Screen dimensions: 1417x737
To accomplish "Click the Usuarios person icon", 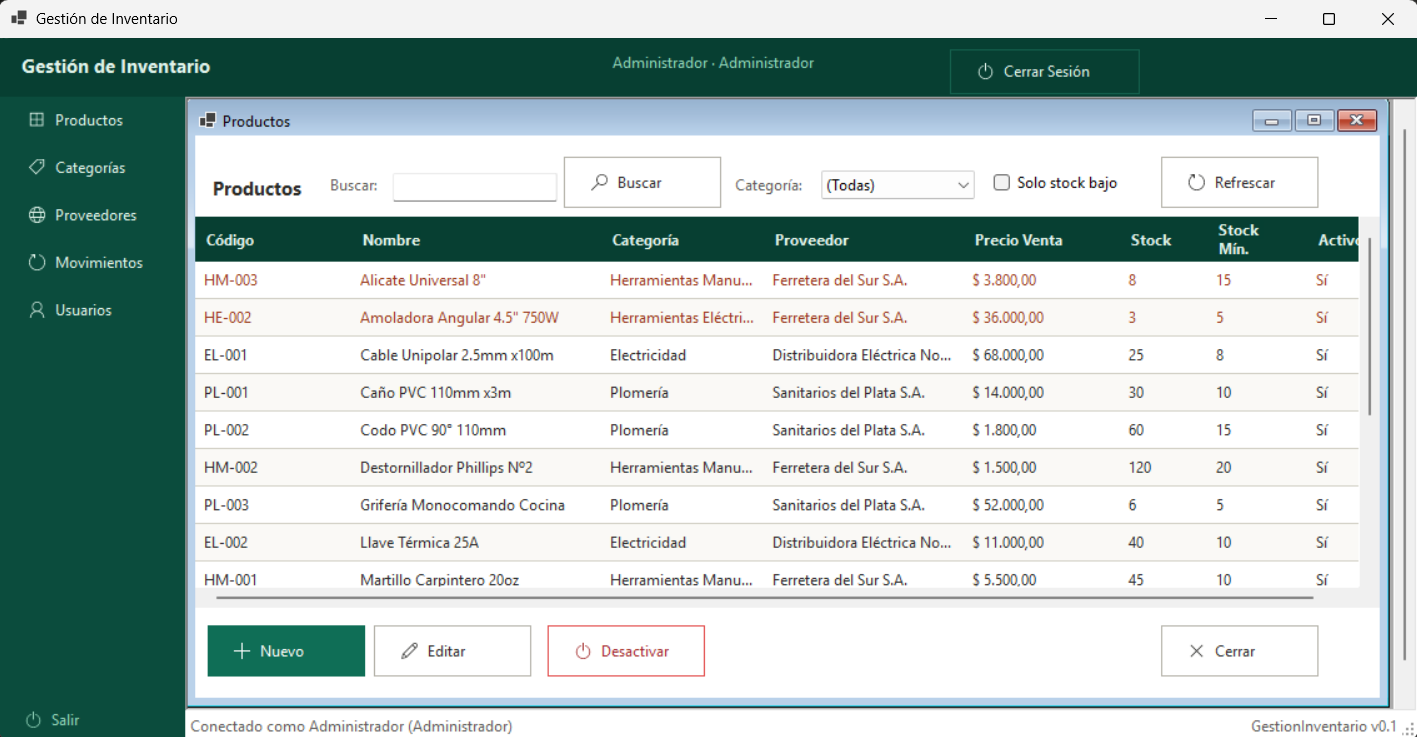I will tap(37, 310).
